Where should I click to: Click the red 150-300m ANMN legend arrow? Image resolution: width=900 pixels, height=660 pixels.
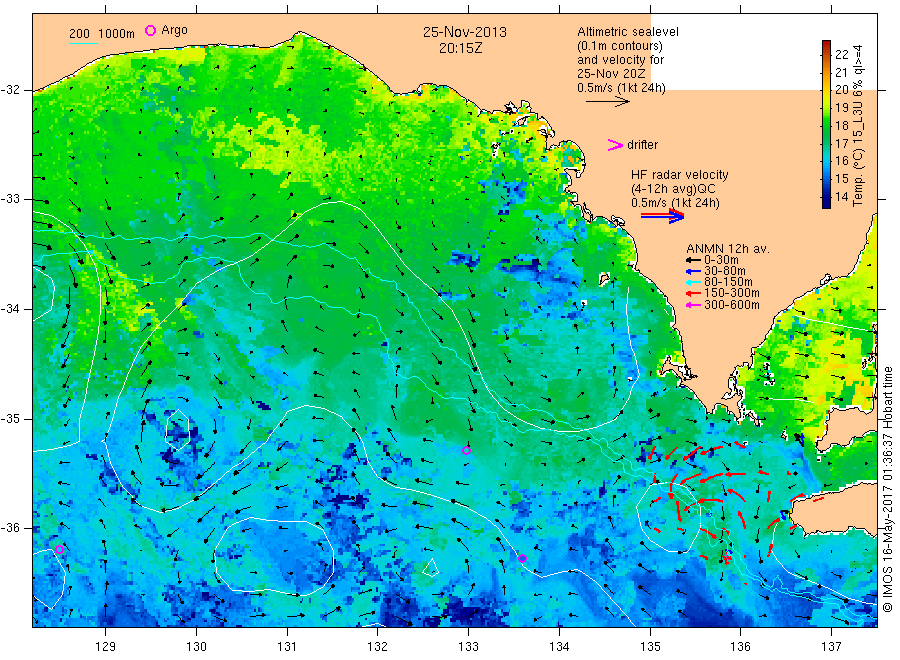pyautogui.click(x=693, y=293)
